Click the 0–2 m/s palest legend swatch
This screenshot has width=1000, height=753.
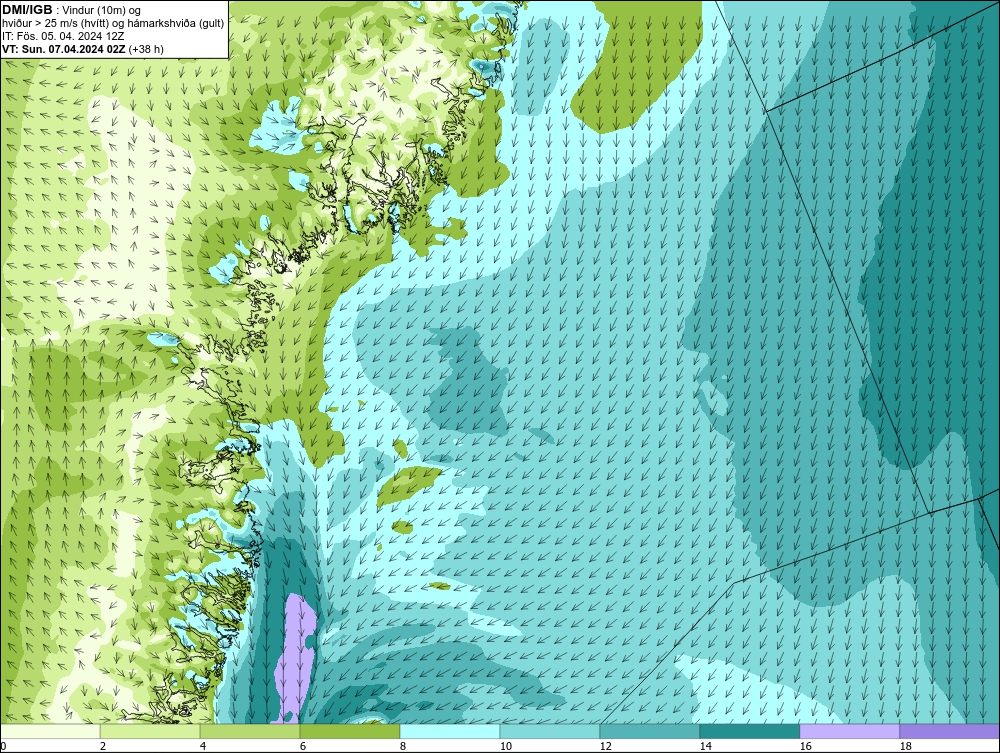[x=50, y=731]
